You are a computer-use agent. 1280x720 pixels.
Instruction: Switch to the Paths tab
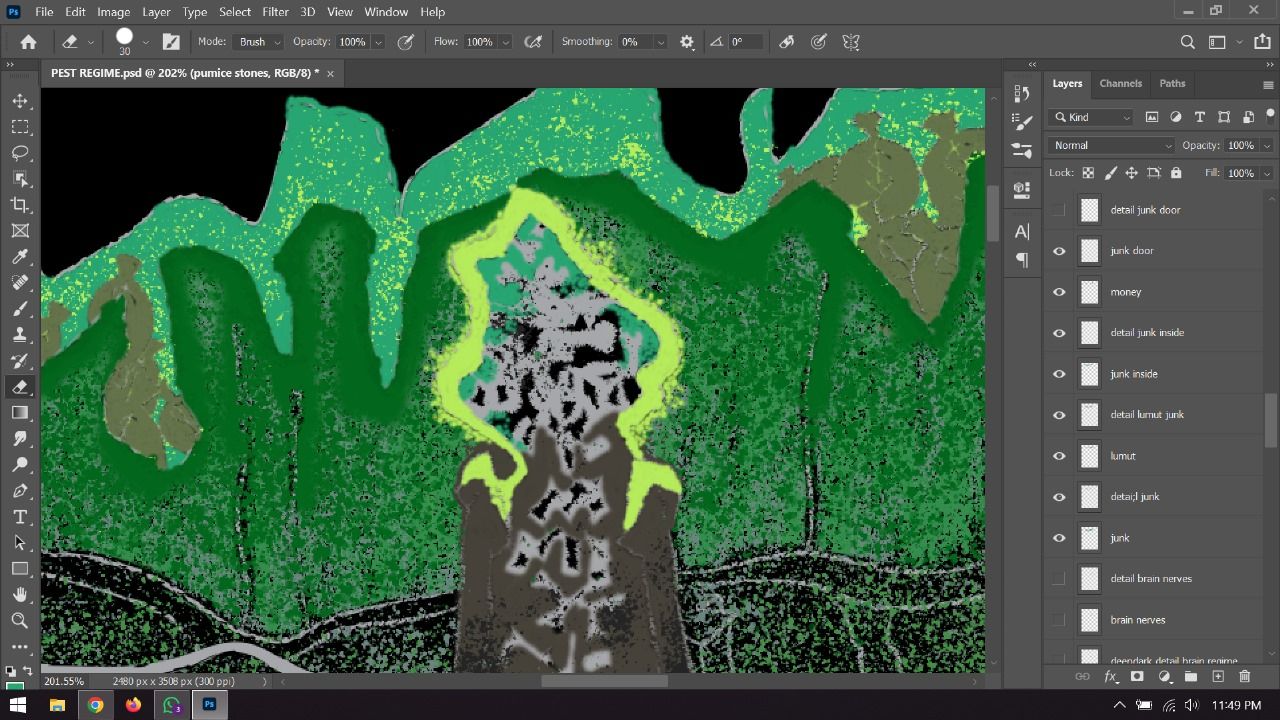point(1172,83)
